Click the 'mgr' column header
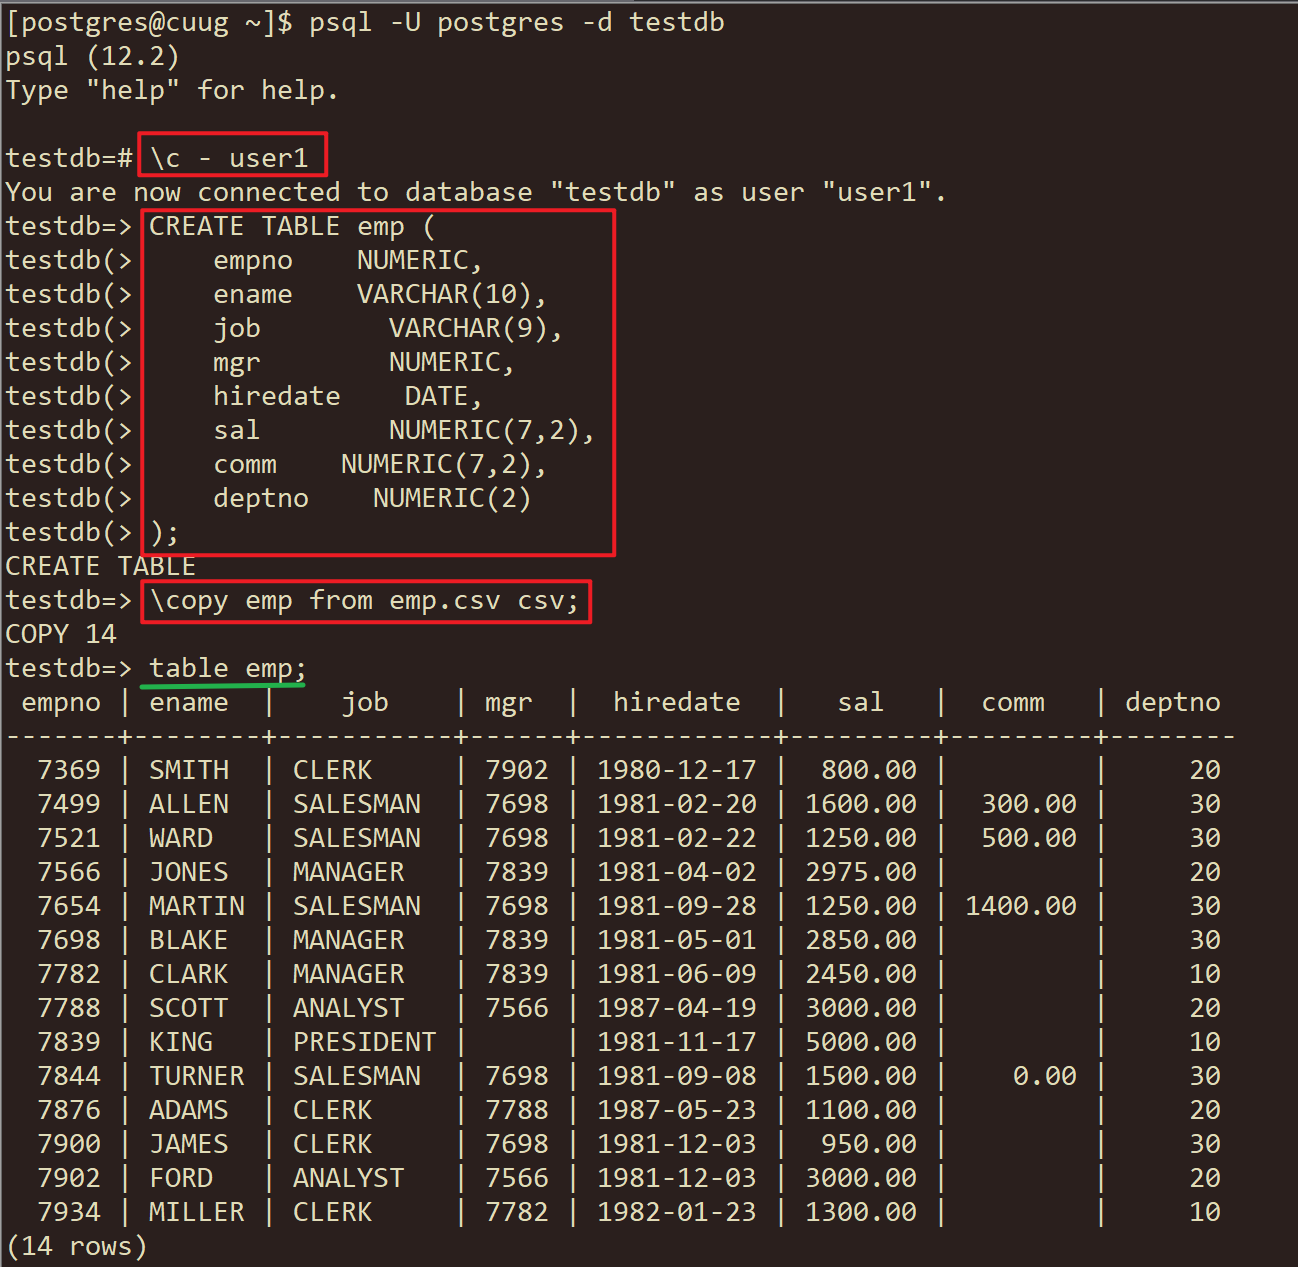The image size is (1298, 1267). tap(509, 702)
